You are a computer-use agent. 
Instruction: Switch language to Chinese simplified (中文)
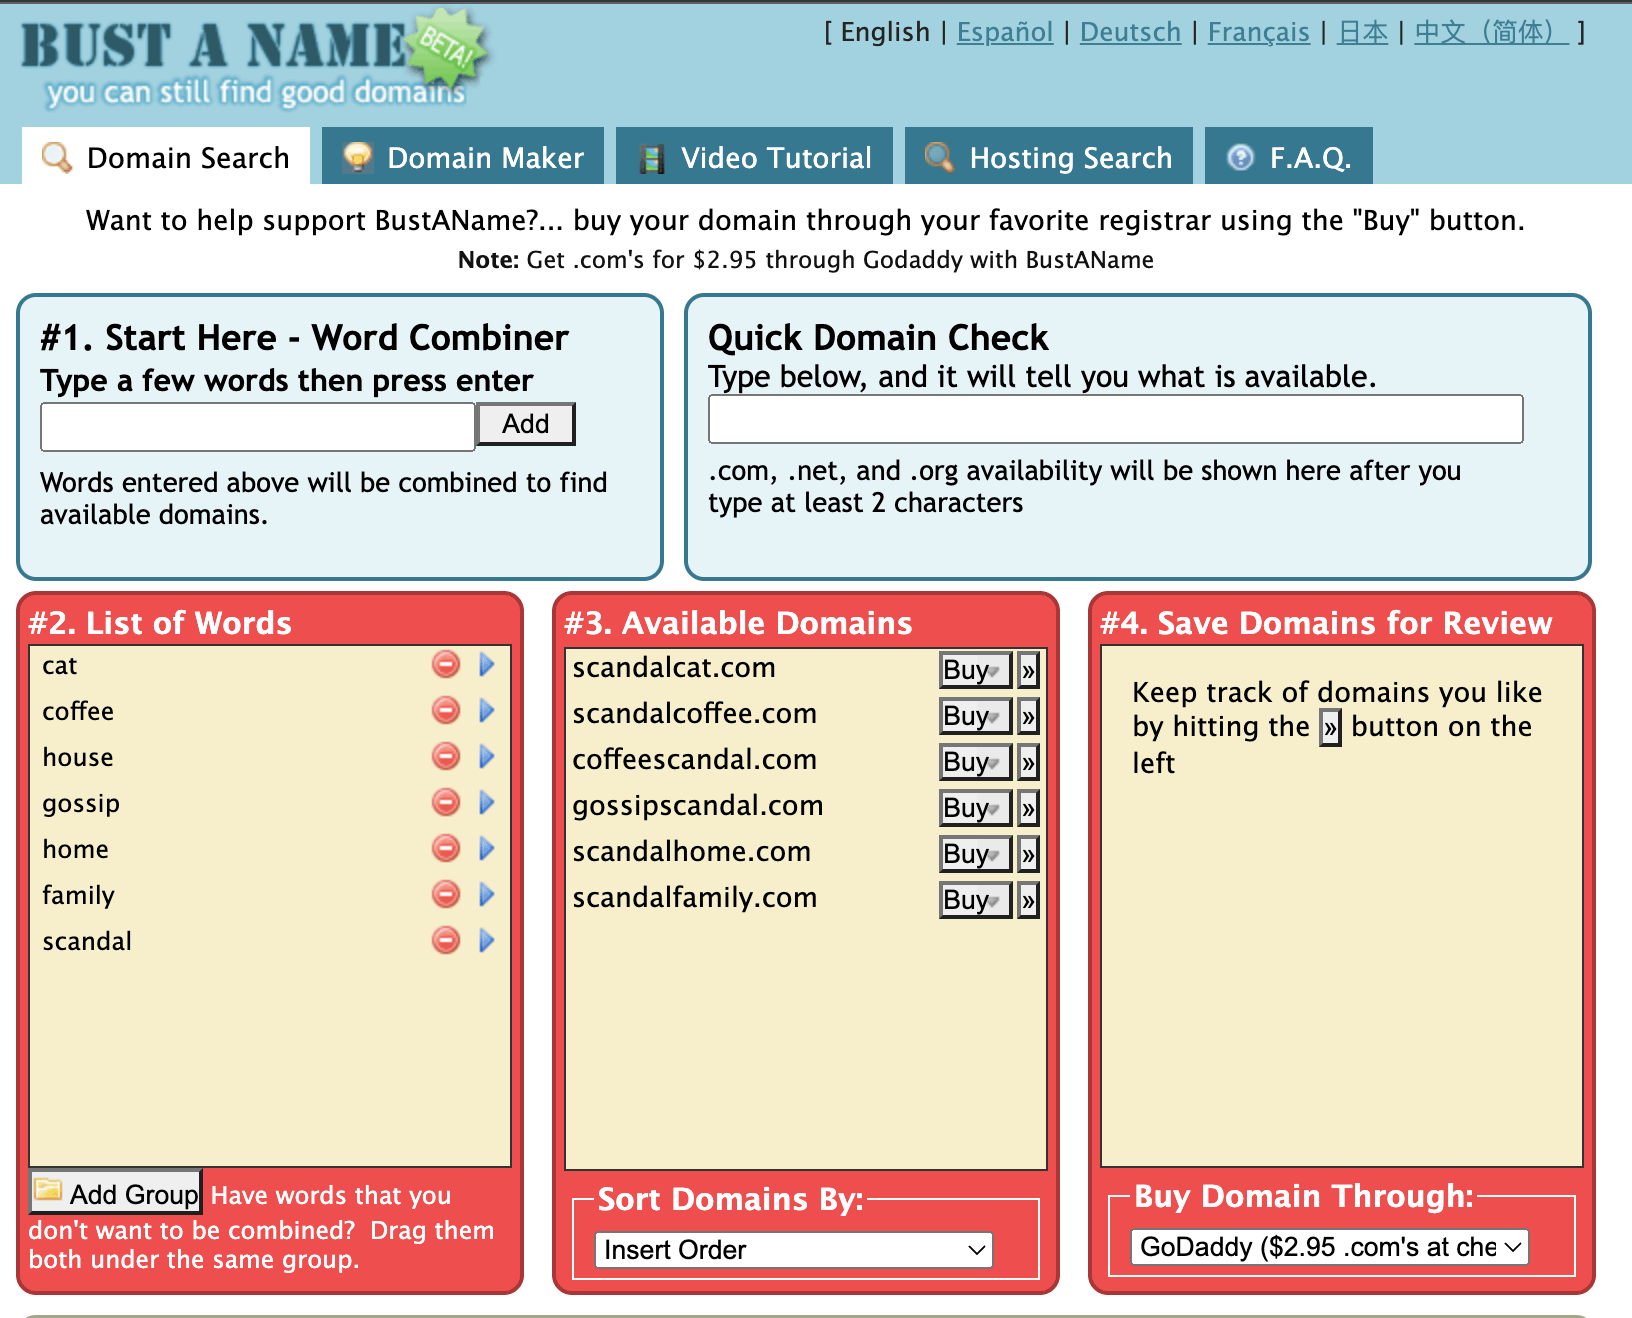tap(1491, 32)
